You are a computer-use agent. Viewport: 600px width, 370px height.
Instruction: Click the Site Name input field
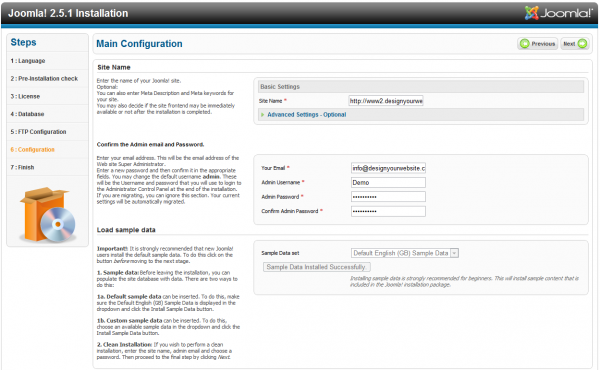click(386, 101)
